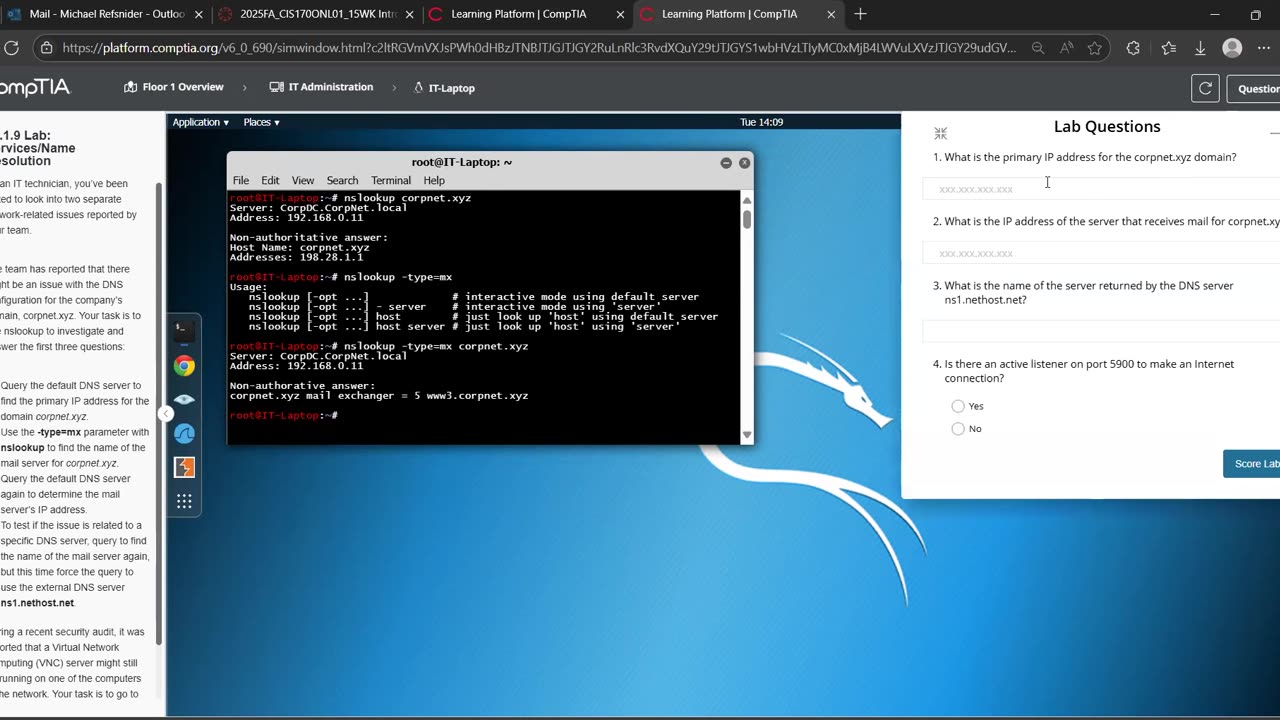This screenshot has width=1280, height=720.
Task: Open browser Extensions puzzle icon
Action: 1133,48
